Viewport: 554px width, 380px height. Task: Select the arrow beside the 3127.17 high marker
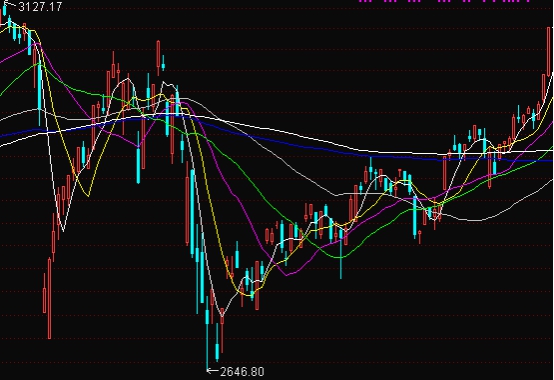[11, 5]
